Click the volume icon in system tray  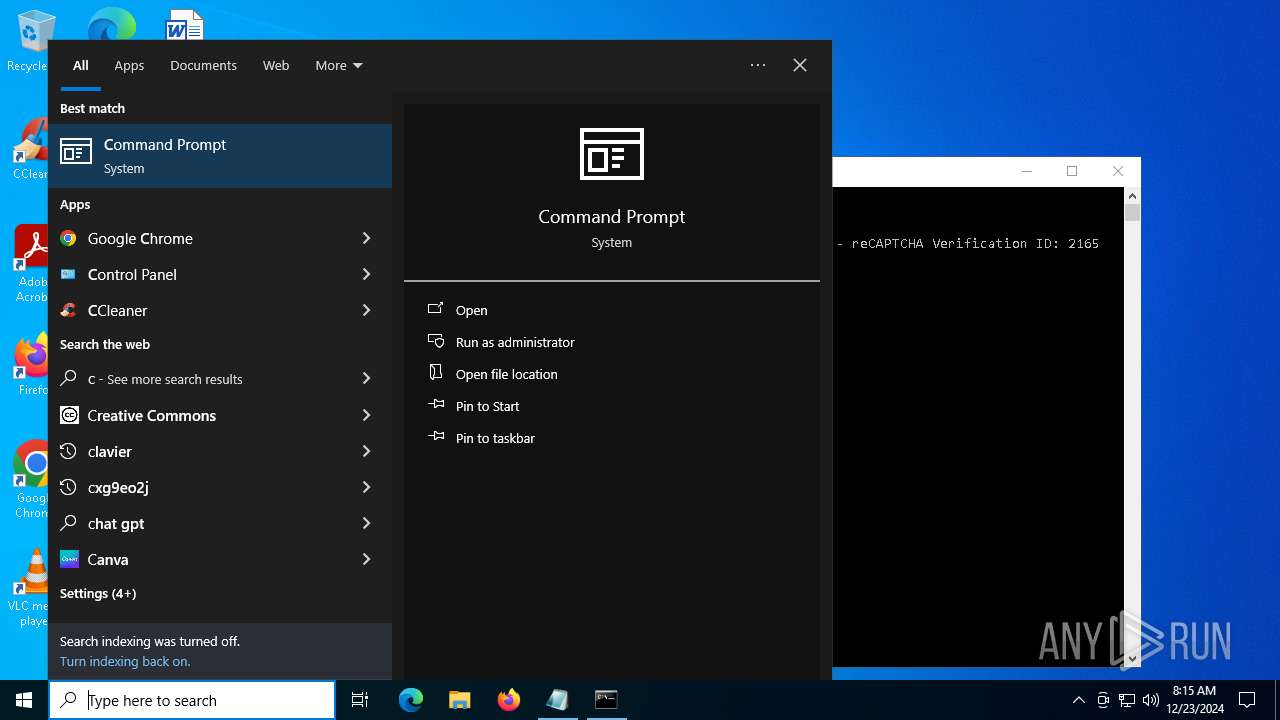tap(1151, 700)
